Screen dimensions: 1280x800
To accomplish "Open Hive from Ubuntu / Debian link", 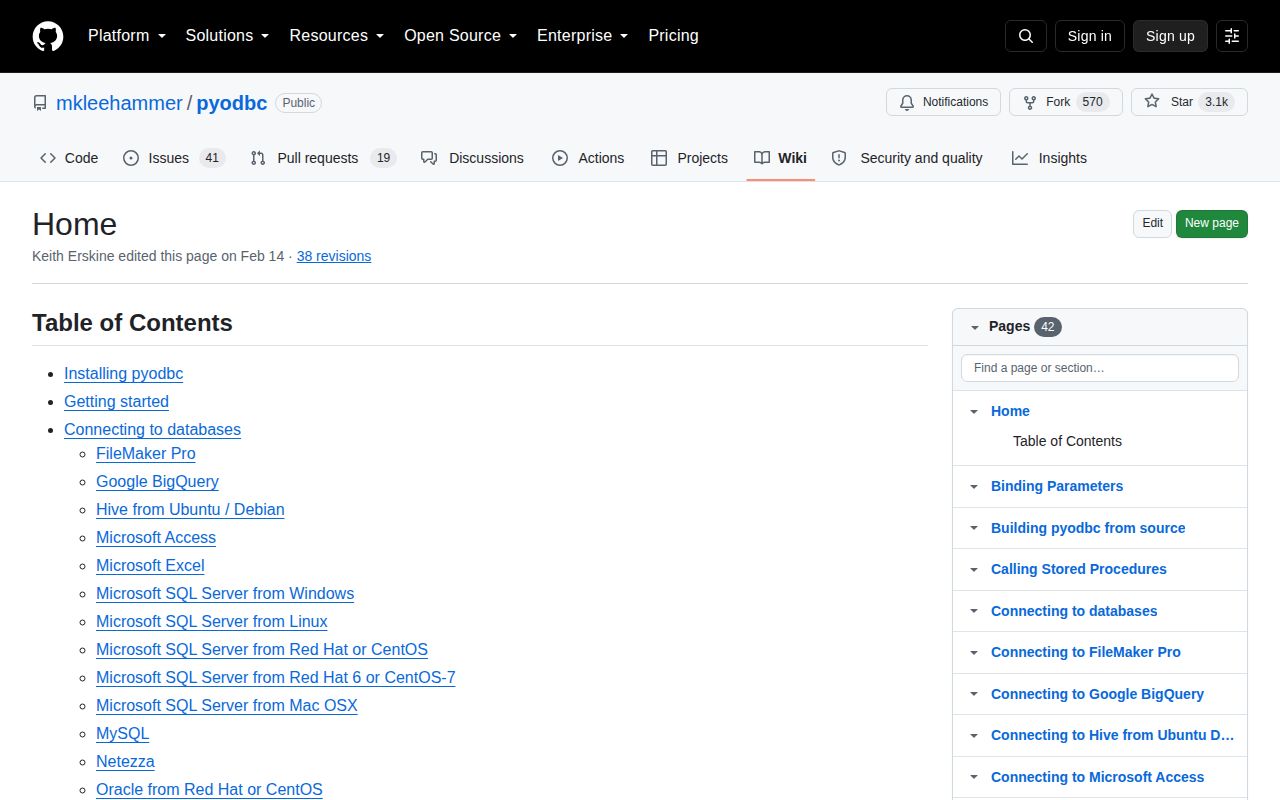I will pos(190,509).
